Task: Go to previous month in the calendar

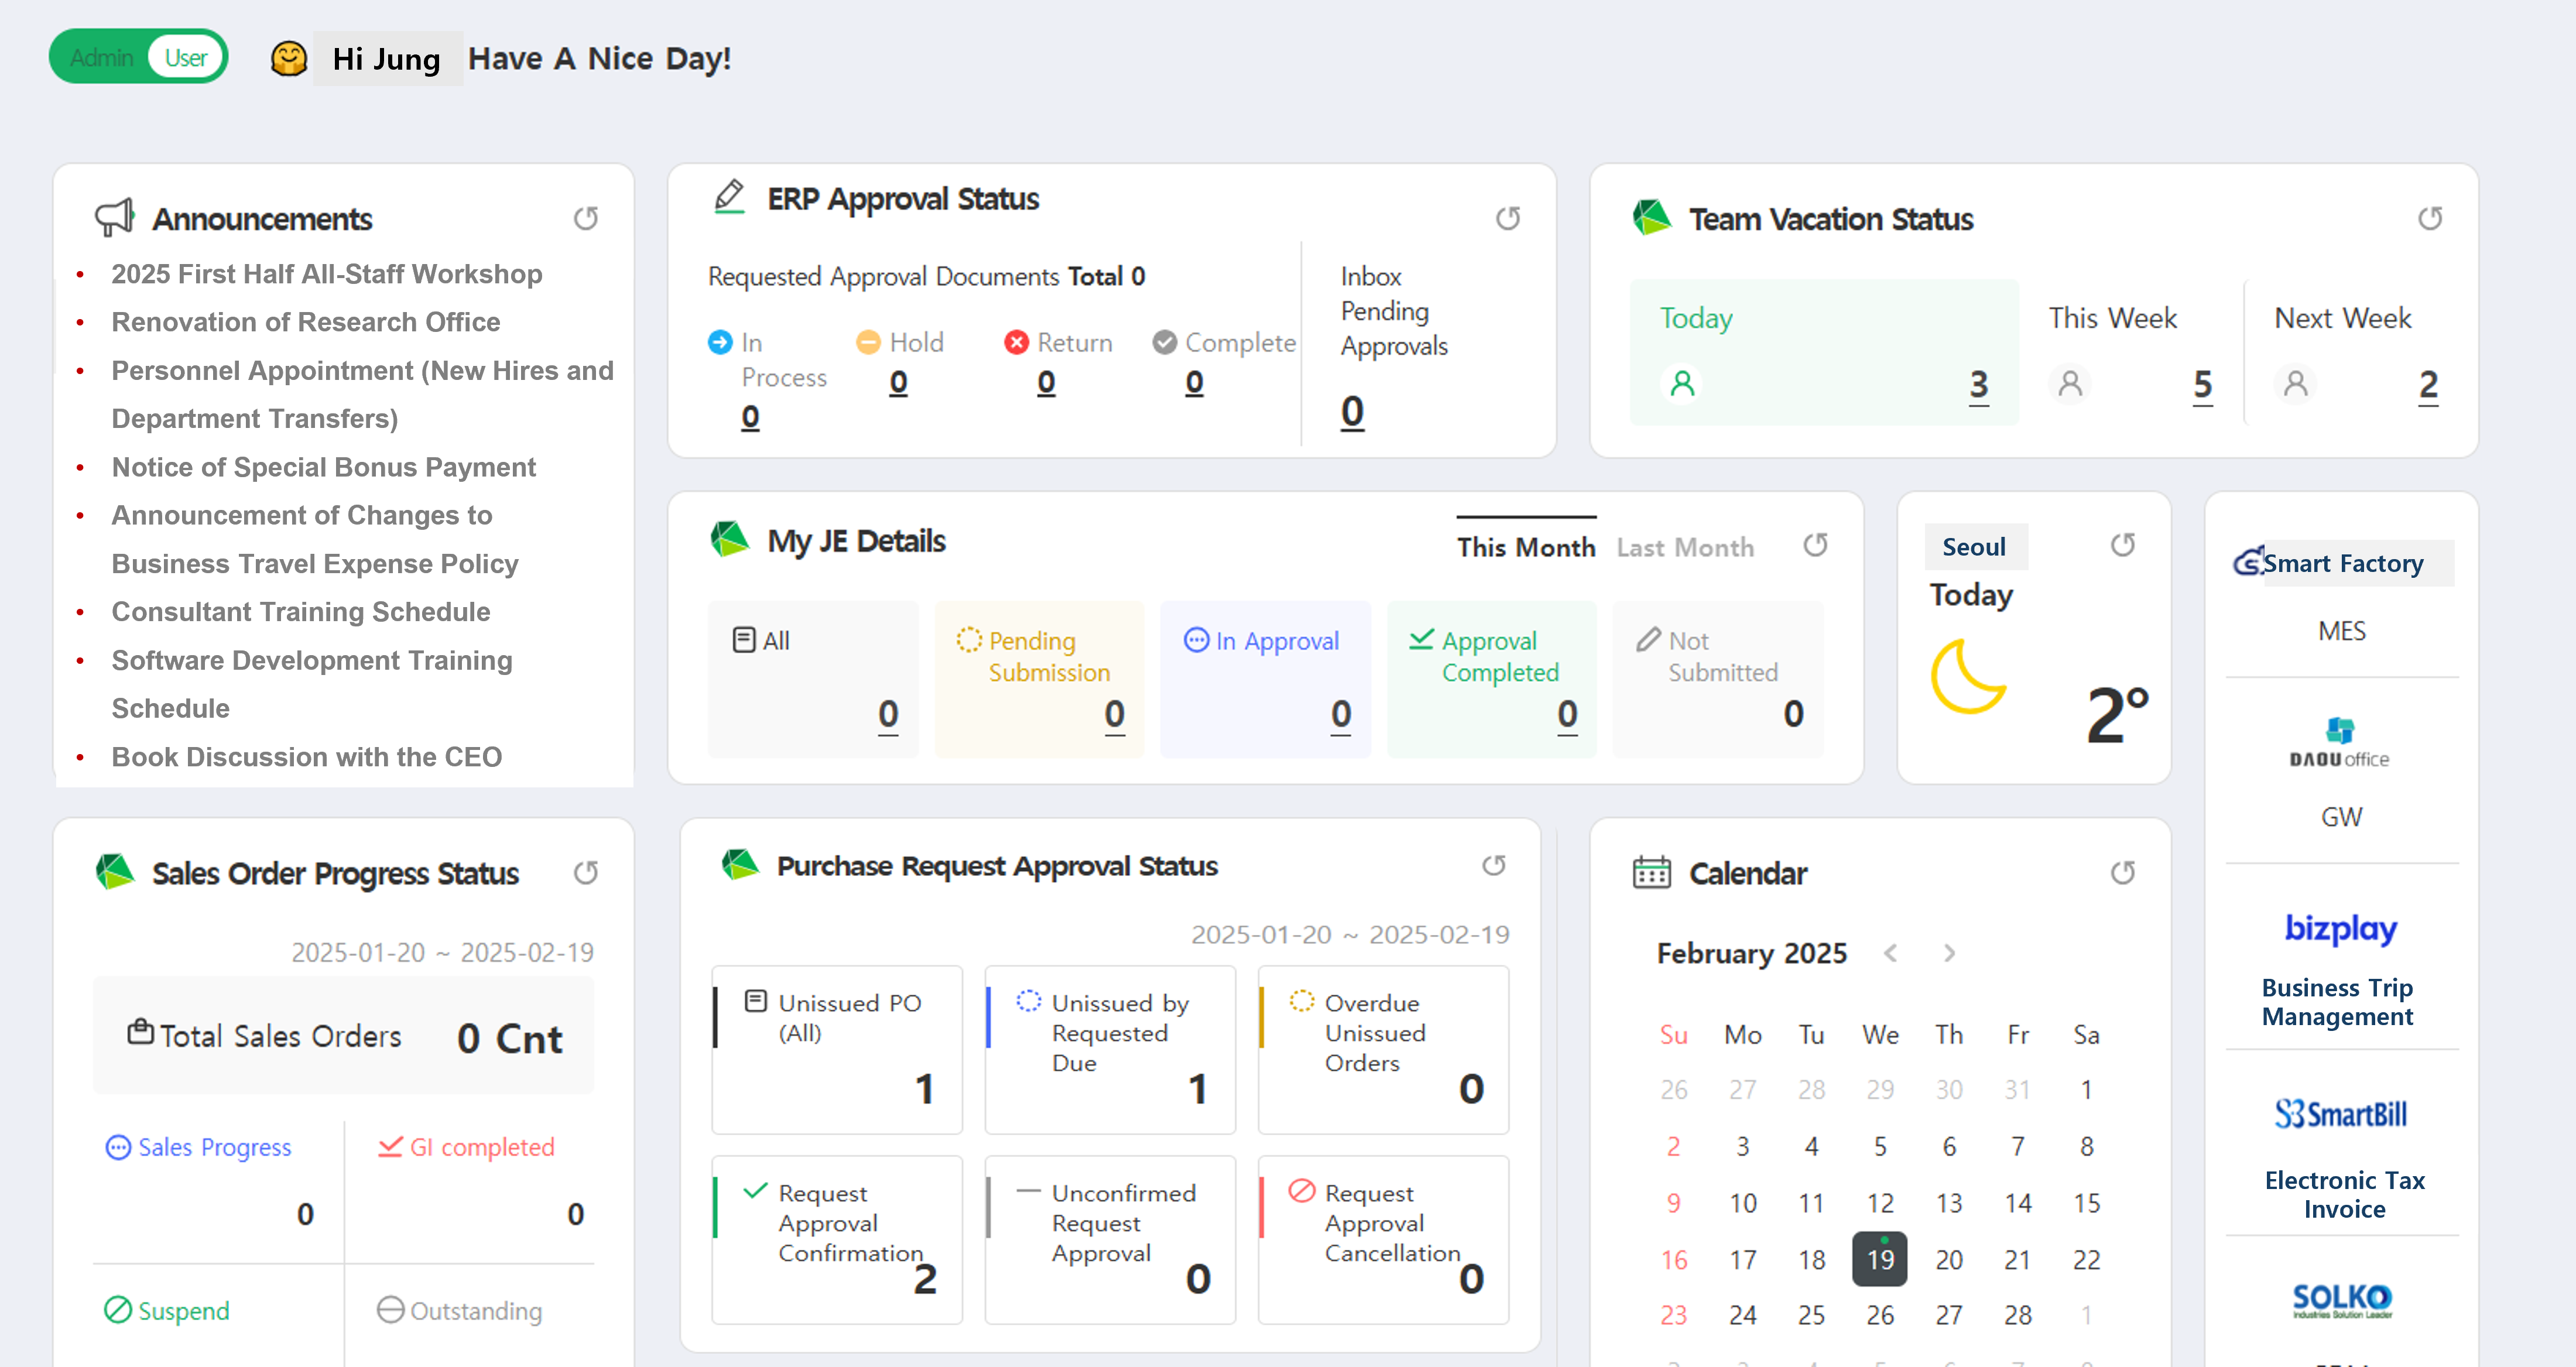Action: [x=1890, y=953]
